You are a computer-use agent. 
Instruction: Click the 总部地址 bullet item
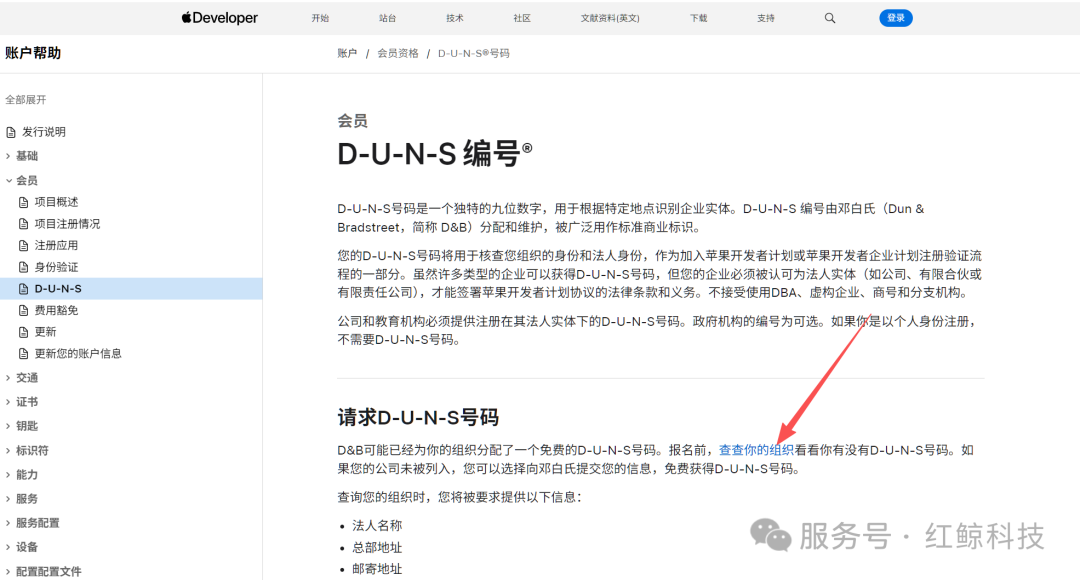point(377,548)
